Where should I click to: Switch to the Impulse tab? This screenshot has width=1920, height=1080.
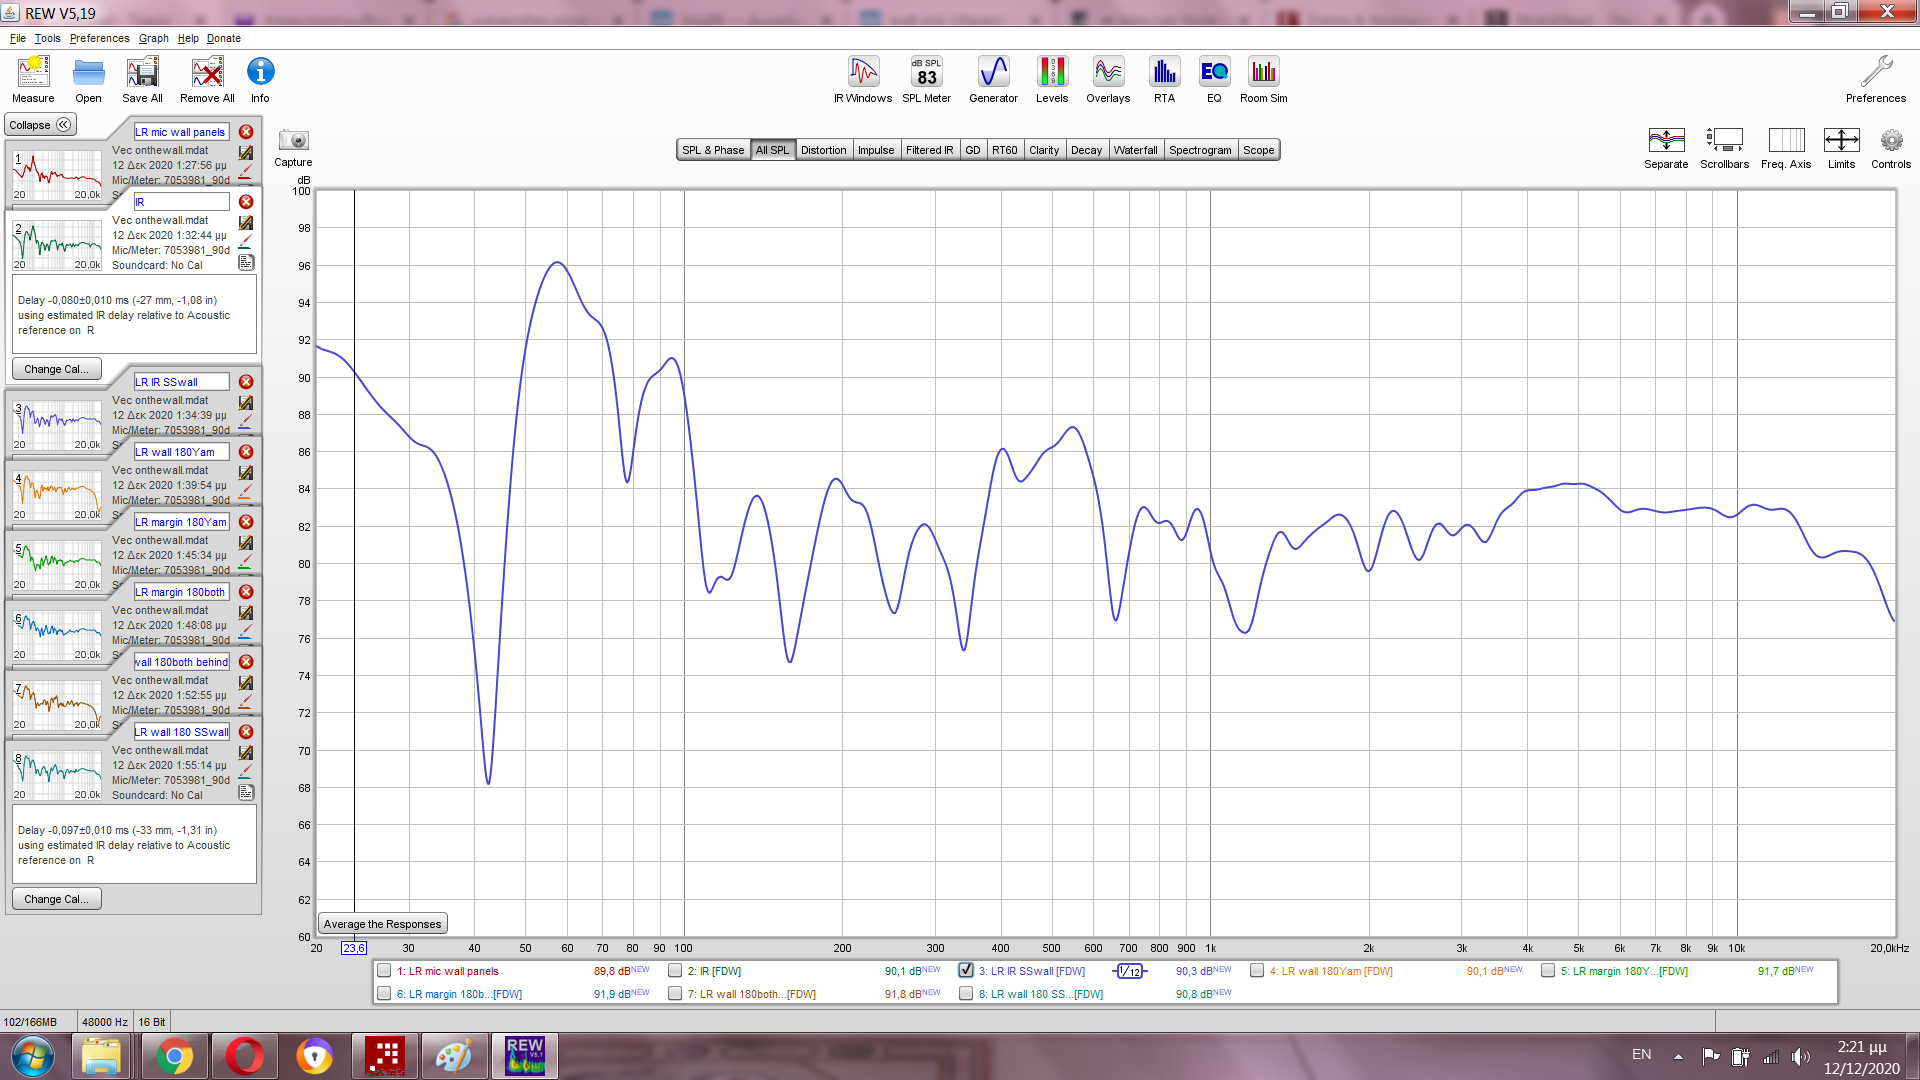click(876, 150)
